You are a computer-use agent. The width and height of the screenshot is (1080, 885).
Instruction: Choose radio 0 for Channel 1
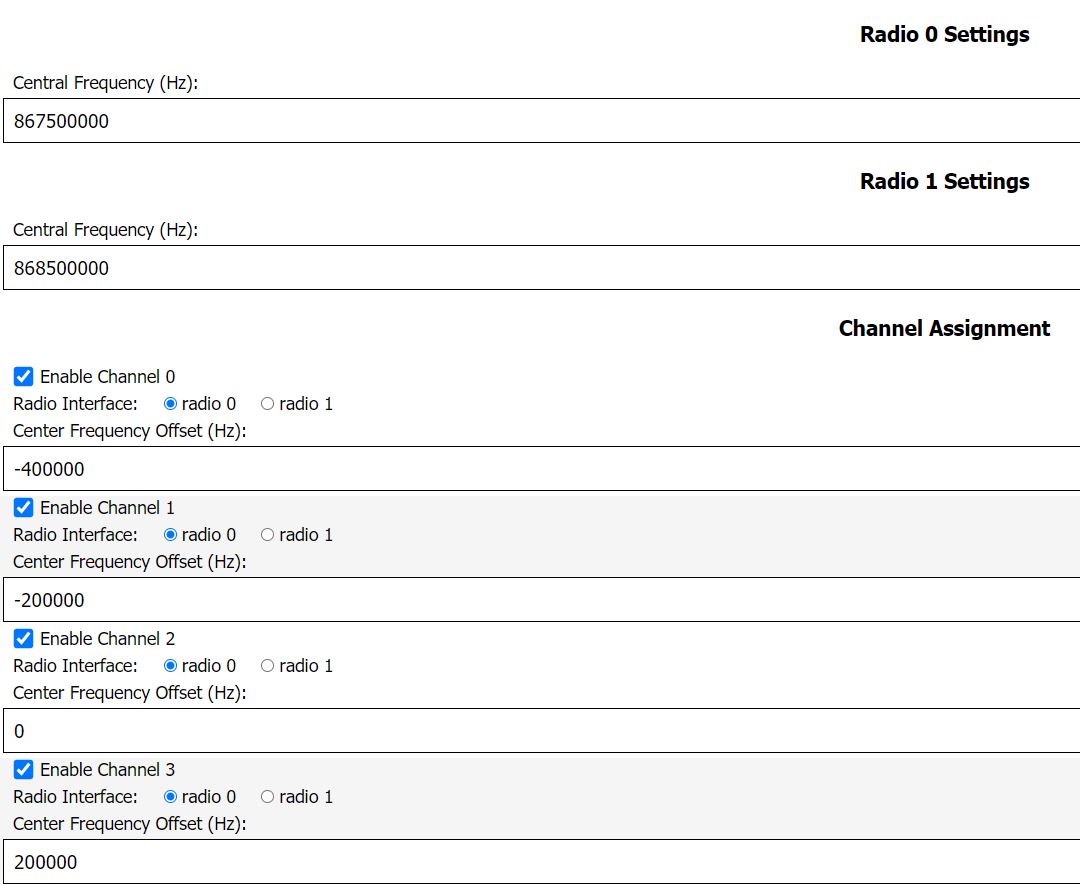click(170, 535)
